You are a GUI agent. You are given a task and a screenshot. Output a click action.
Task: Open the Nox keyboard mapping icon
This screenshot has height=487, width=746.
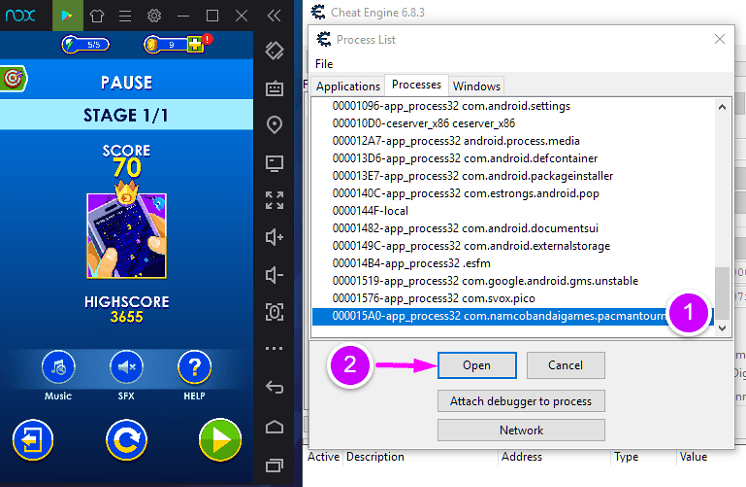click(x=275, y=88)
